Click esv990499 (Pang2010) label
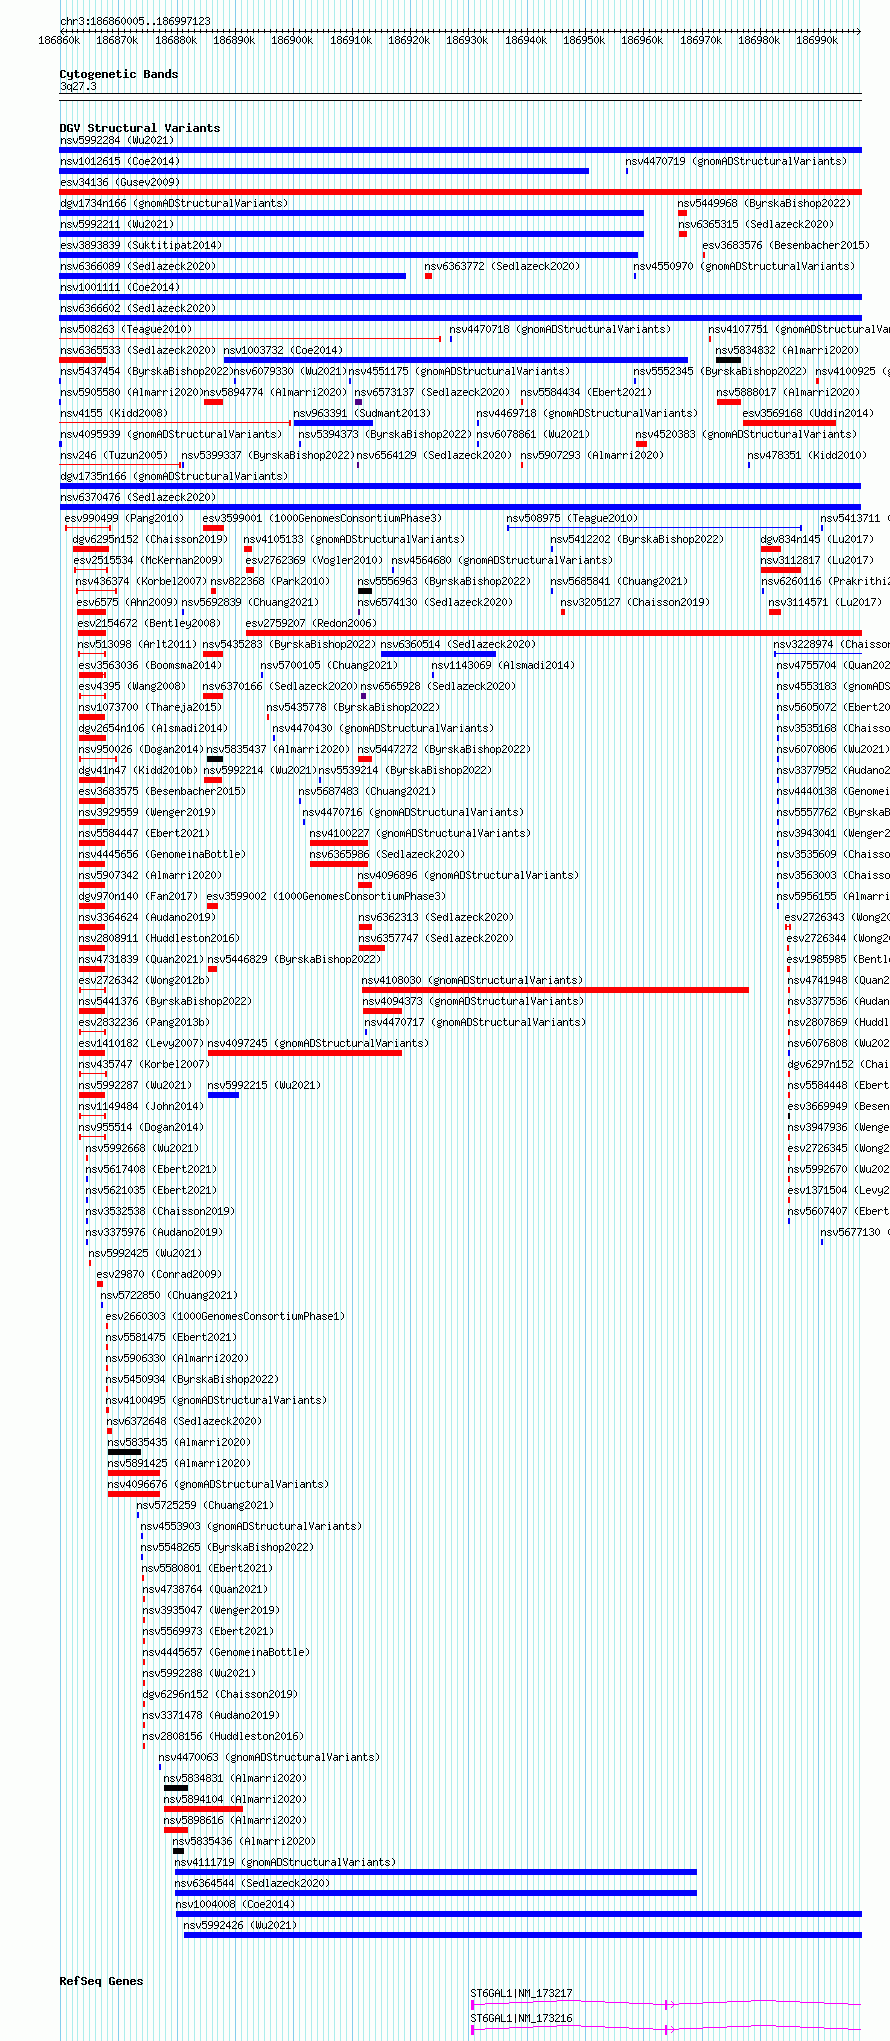This screenshot has height=2041, width=890. tap(124, 518)
